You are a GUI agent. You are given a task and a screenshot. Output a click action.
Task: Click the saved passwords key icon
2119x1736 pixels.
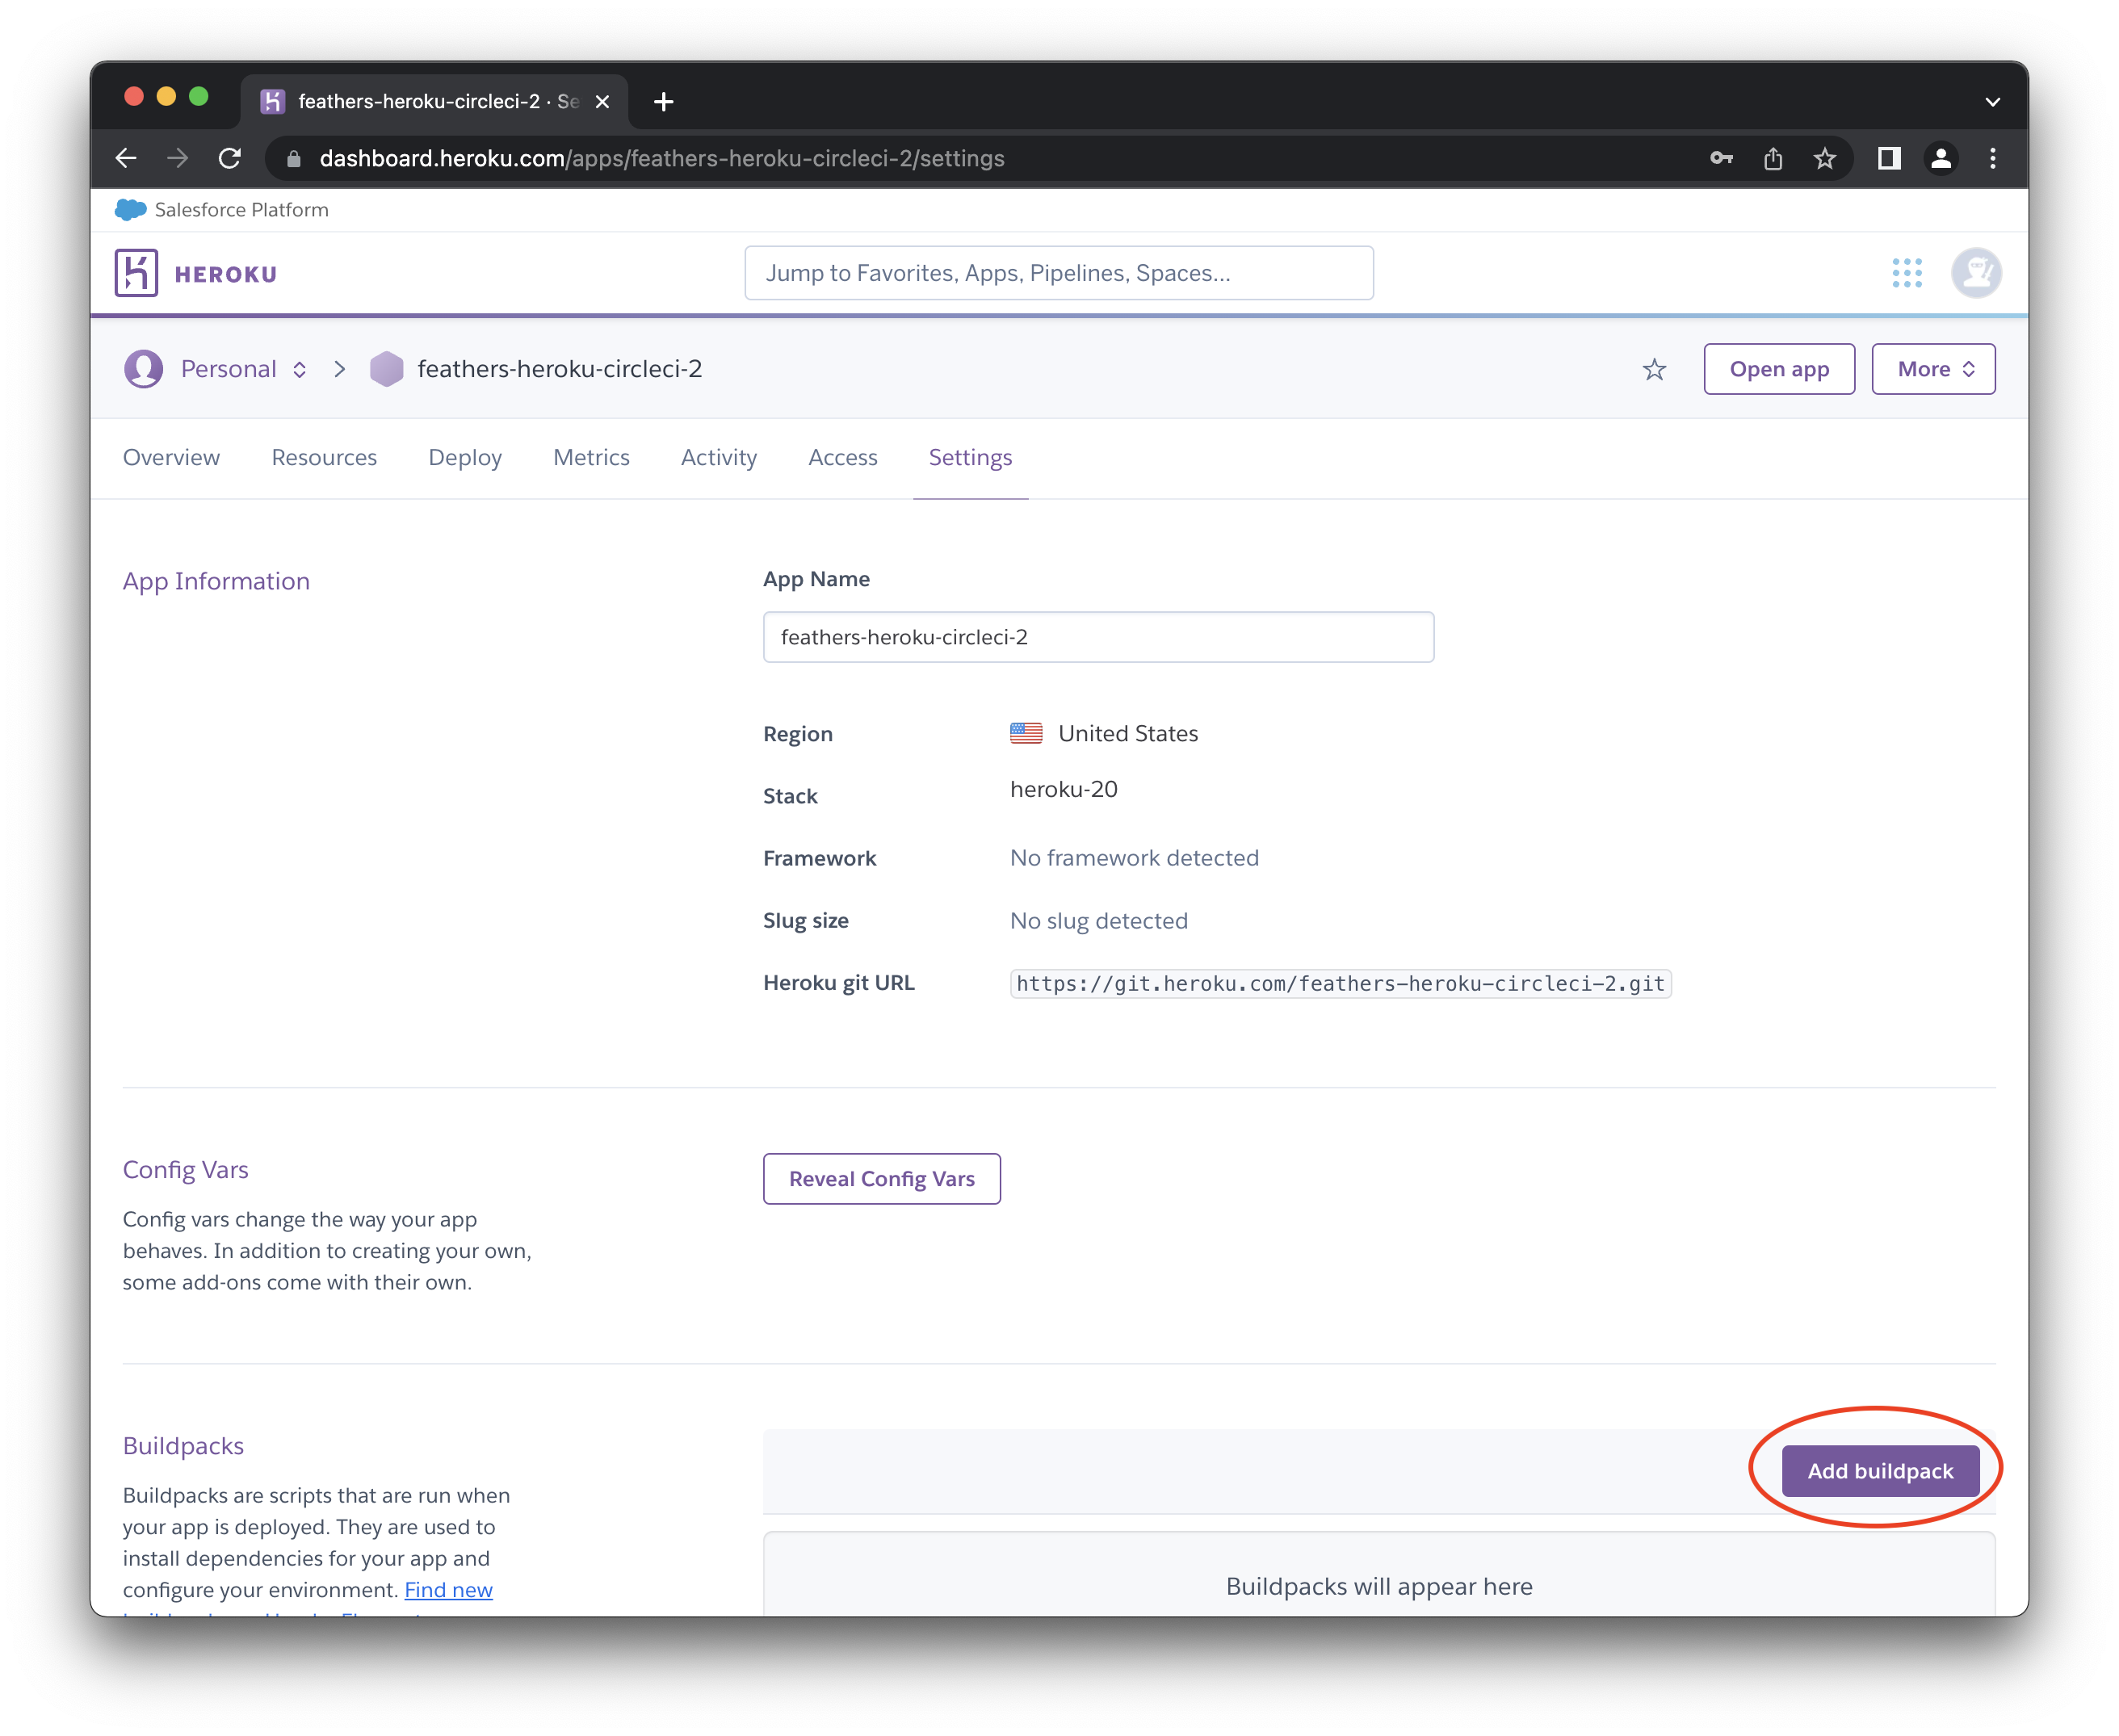[1722, 158]
